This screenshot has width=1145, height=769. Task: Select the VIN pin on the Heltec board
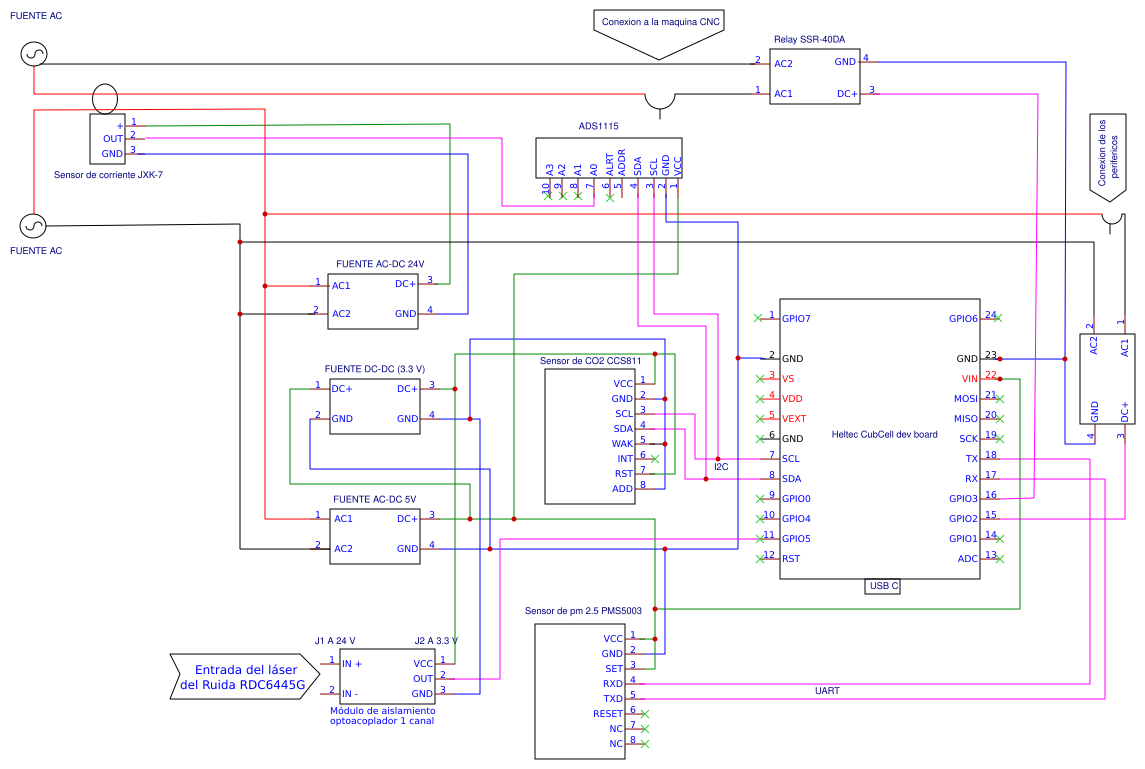[x=969, y=378]
